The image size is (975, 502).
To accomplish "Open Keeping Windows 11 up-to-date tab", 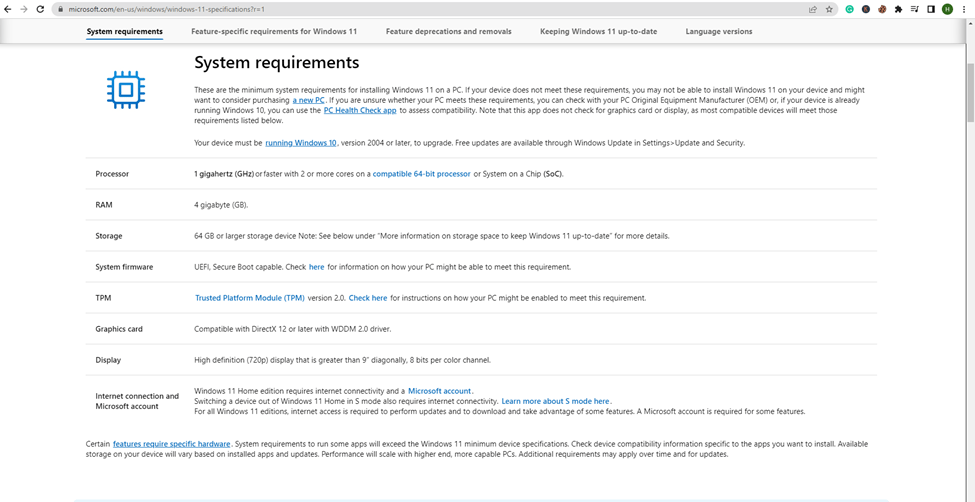I will [598, 31].
